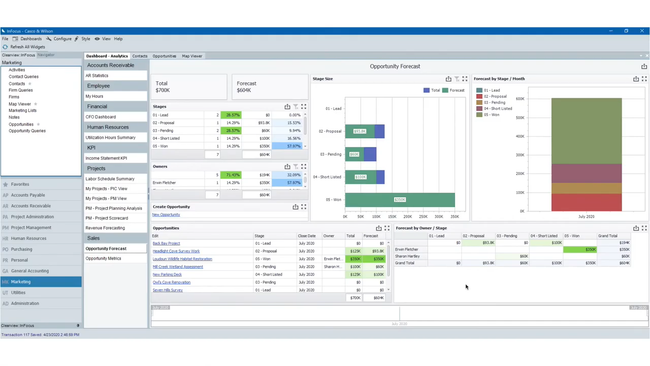Clear filter on the Stage Size chart
The height and width of the screenshot is (366, 650).
[457, 79]
